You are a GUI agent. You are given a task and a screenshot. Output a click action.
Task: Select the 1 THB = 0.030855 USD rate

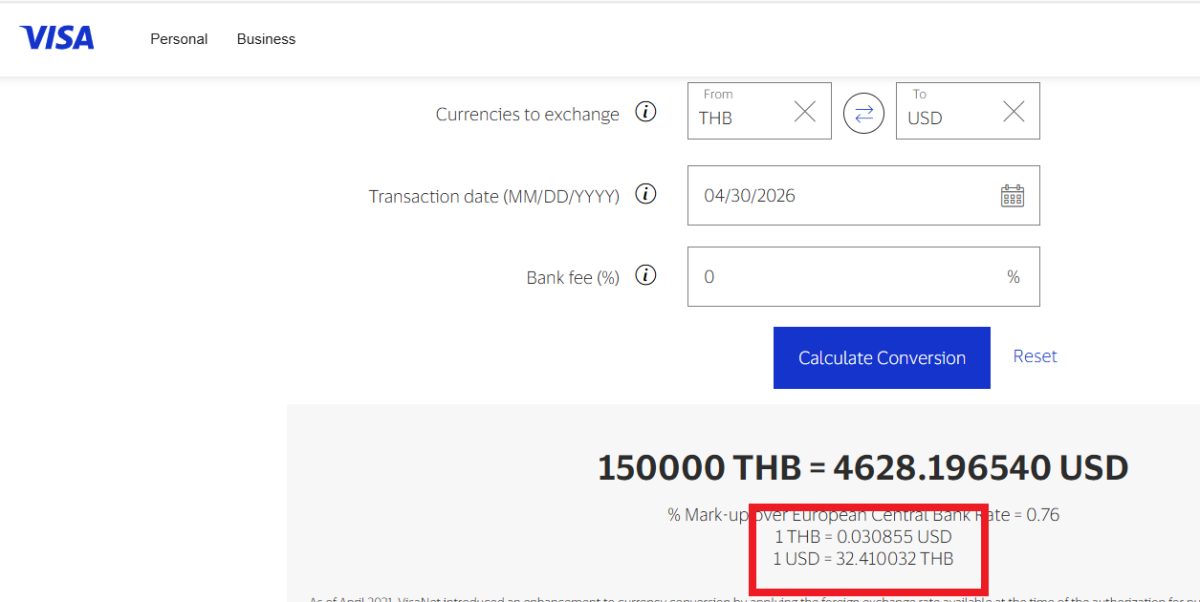click(x=863, y=537)
